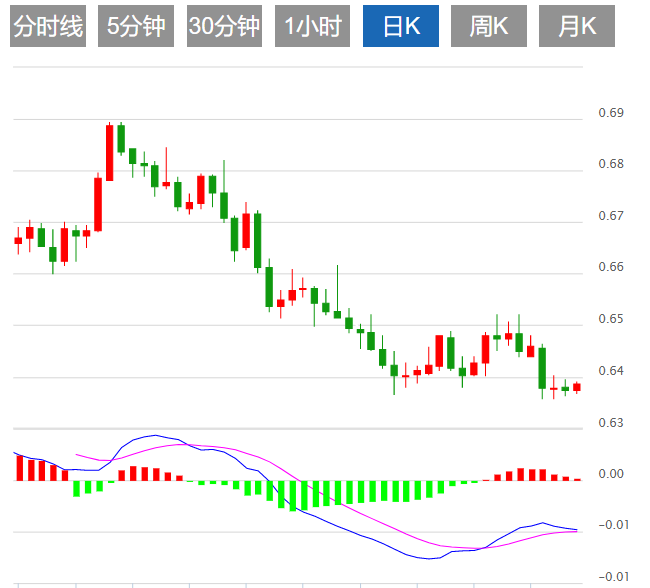
Task: Switch to the 月K monthly tab
Action: (577, 26)
